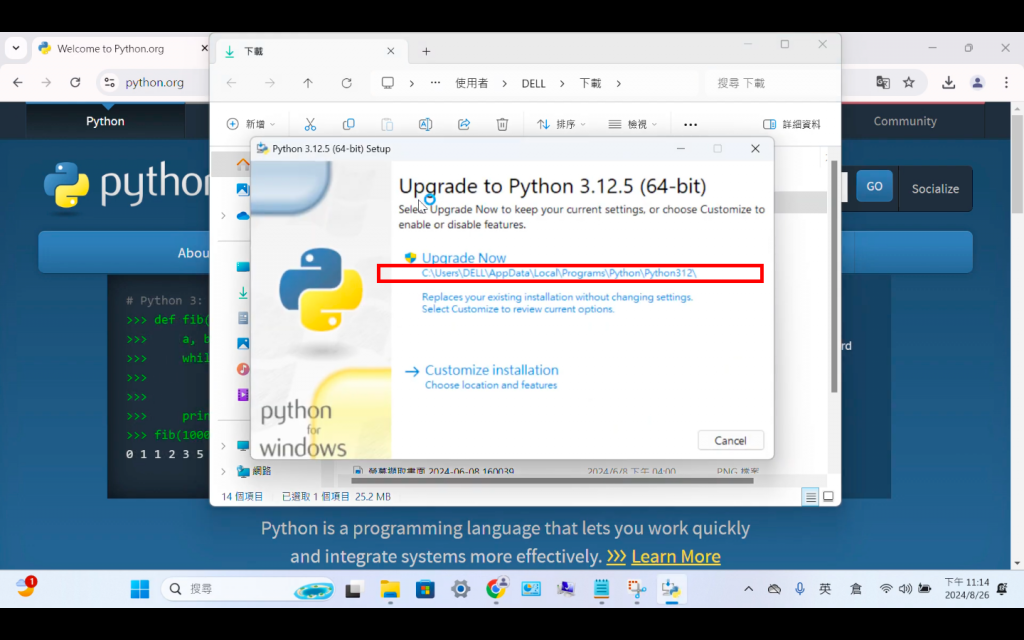Expand the 網路 network tree node
1024x640 pixels.
point(223,471)
